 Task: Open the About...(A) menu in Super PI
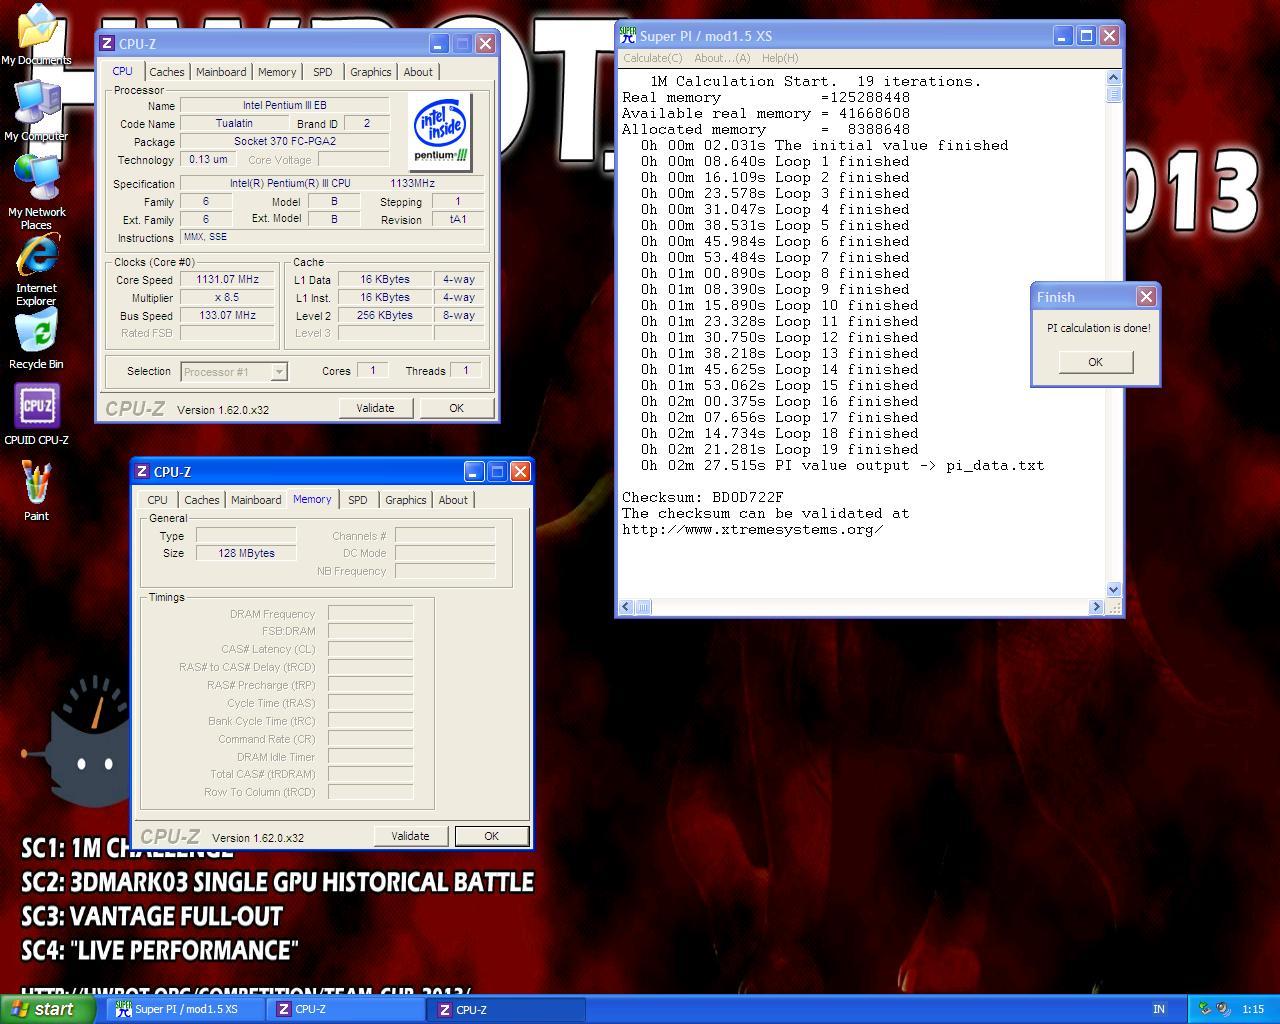[722, 58]
